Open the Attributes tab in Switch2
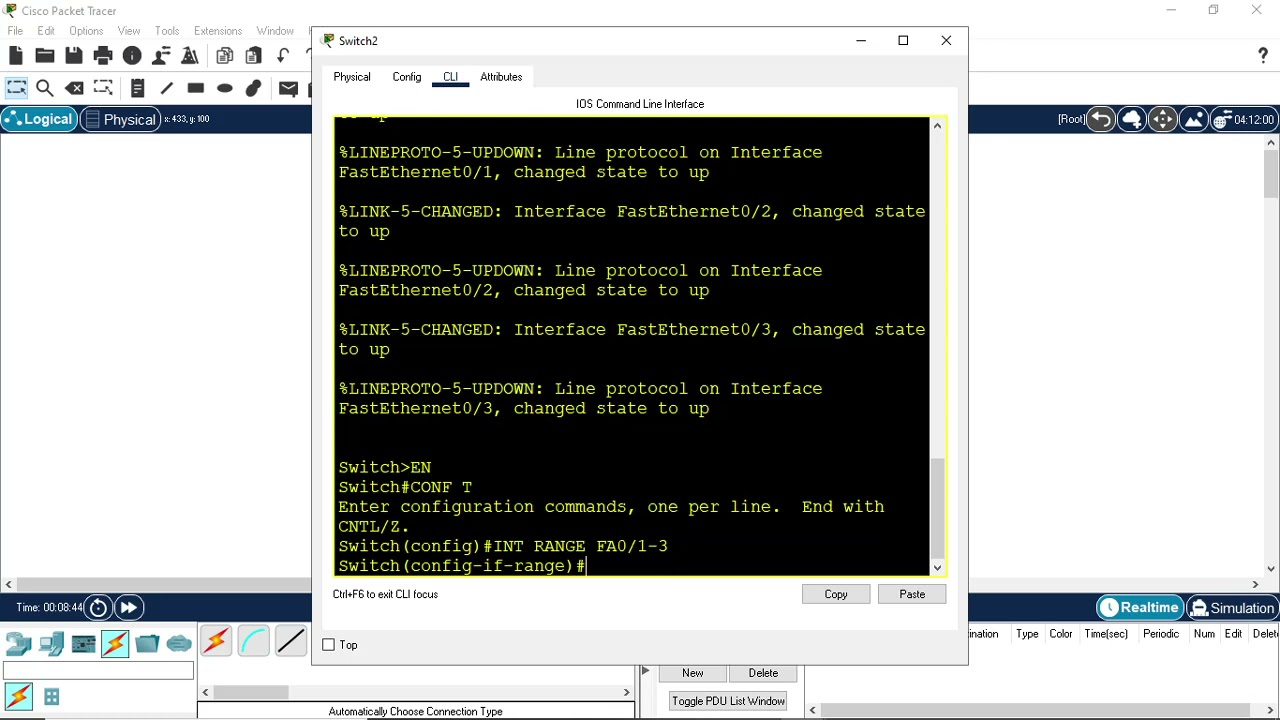 coord(501,77)
